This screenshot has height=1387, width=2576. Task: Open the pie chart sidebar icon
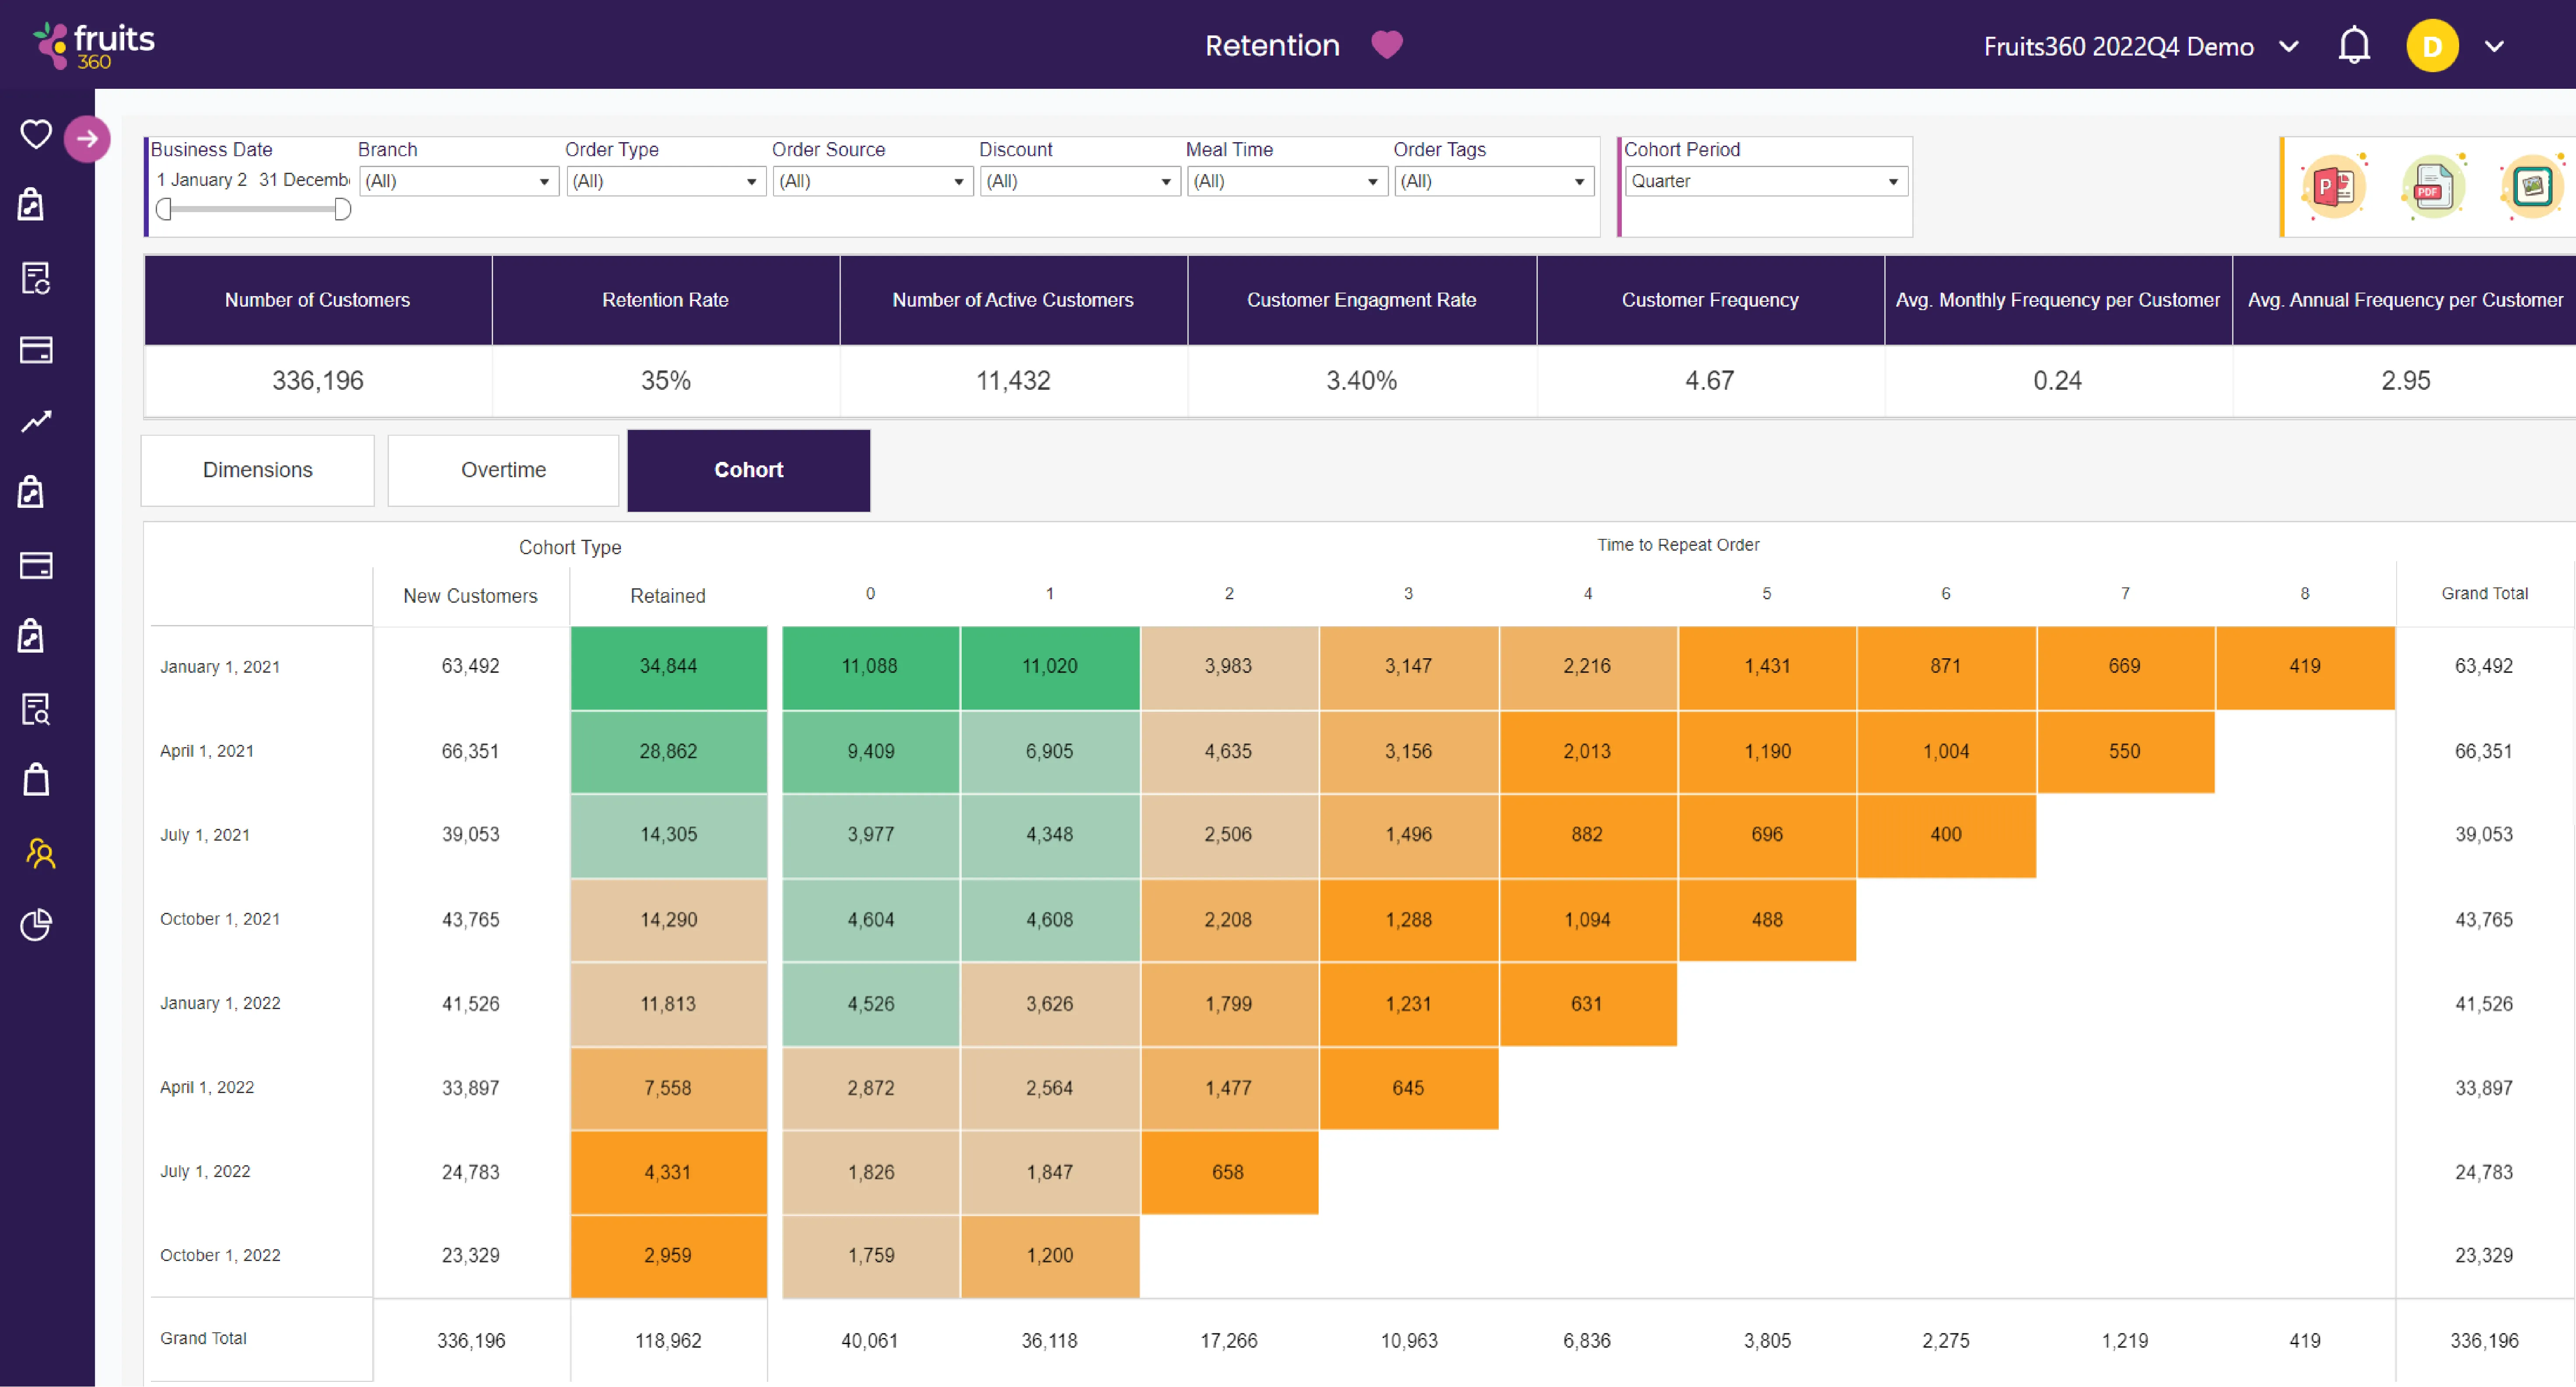point(36,925)
